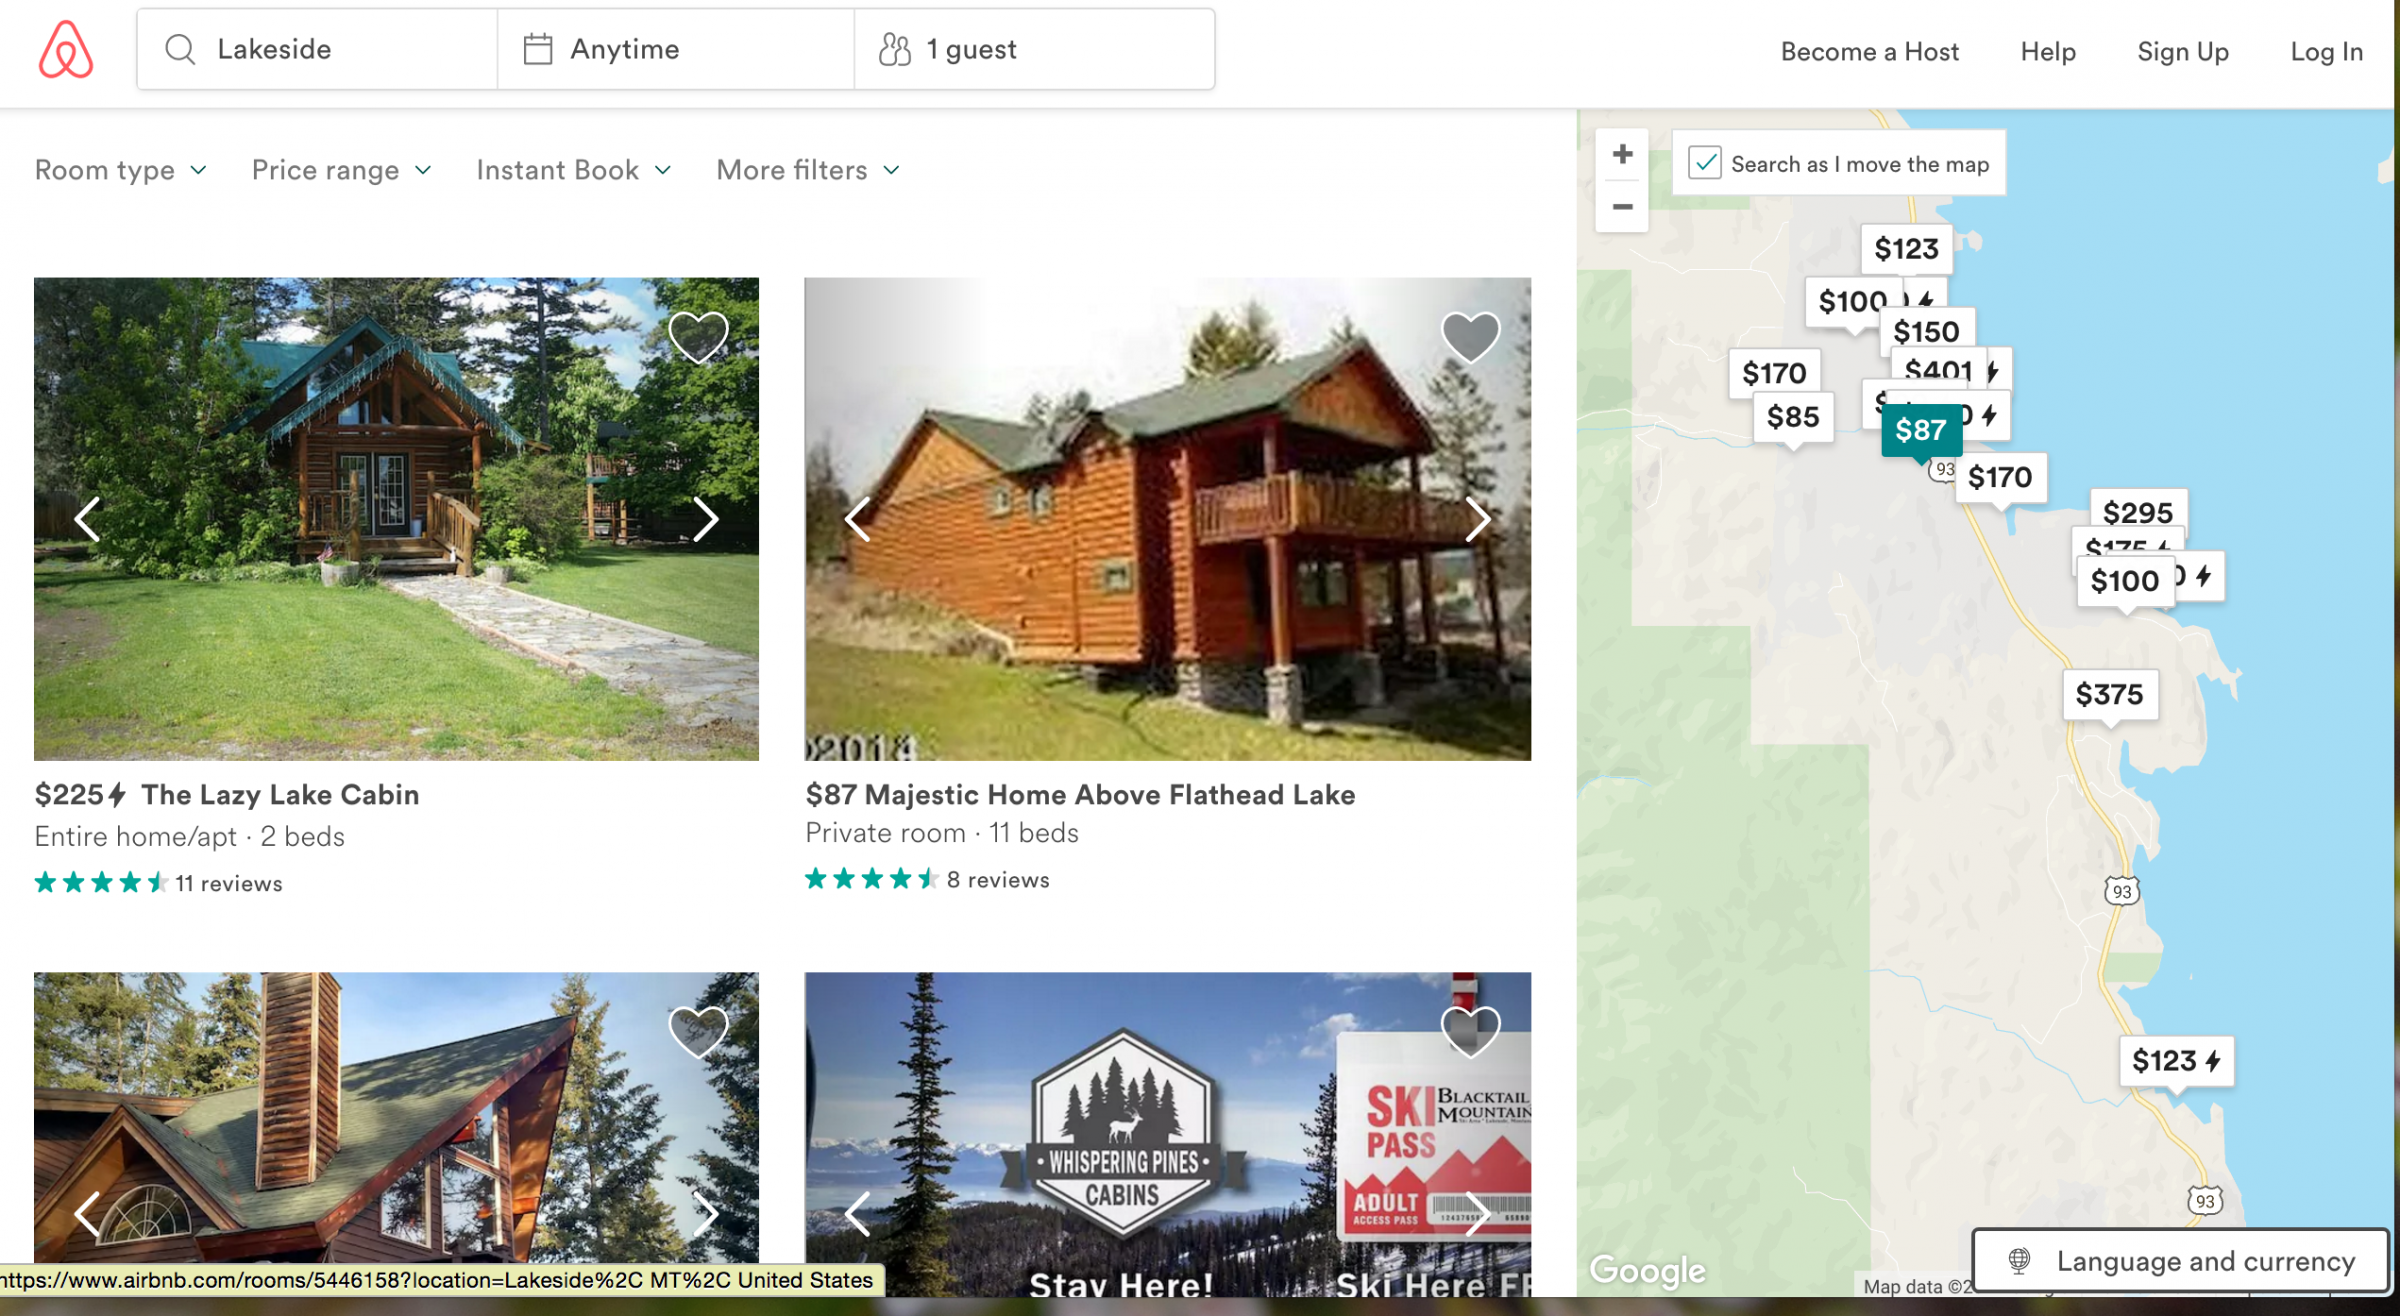
Task: Click the heart/wishlist icon on Majestic Home listing
Action: 1468,334
